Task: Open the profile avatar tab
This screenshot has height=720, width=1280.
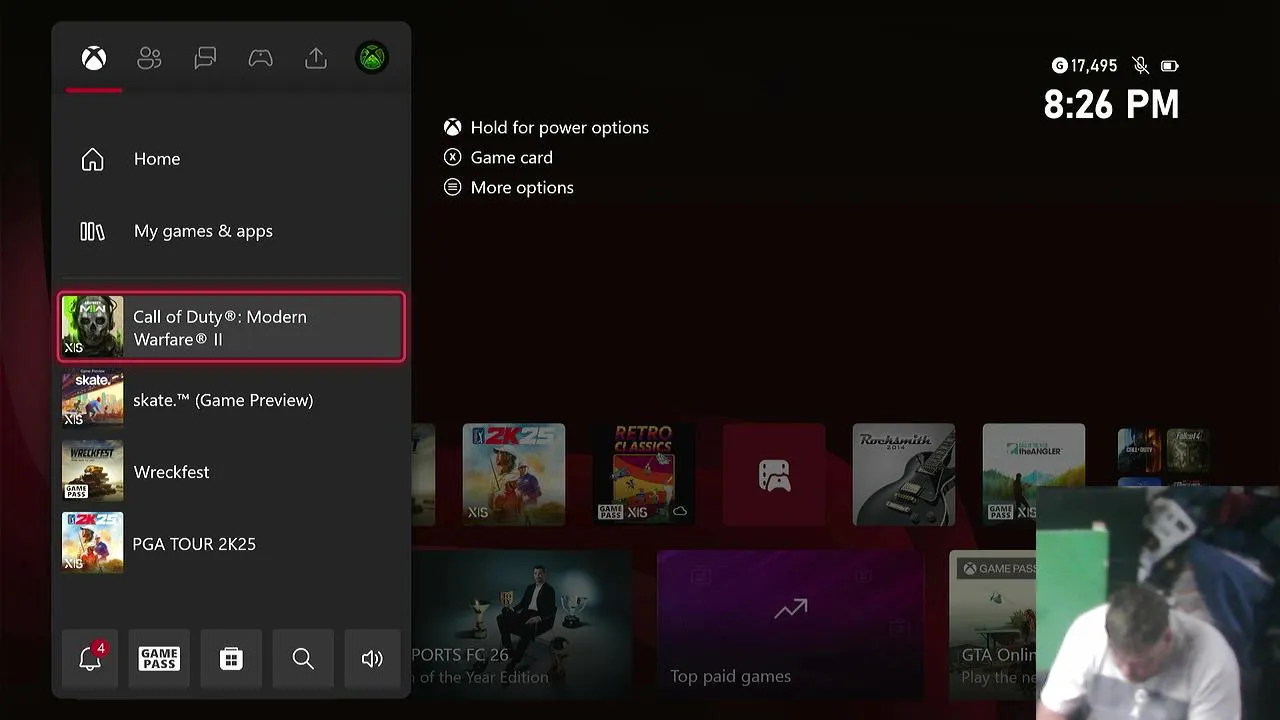Action: coord(372,58)
